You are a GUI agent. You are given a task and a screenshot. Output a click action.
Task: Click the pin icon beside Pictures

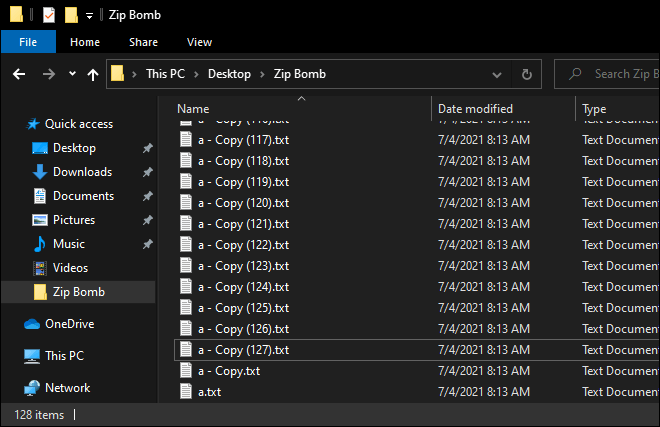pos(147,220)
